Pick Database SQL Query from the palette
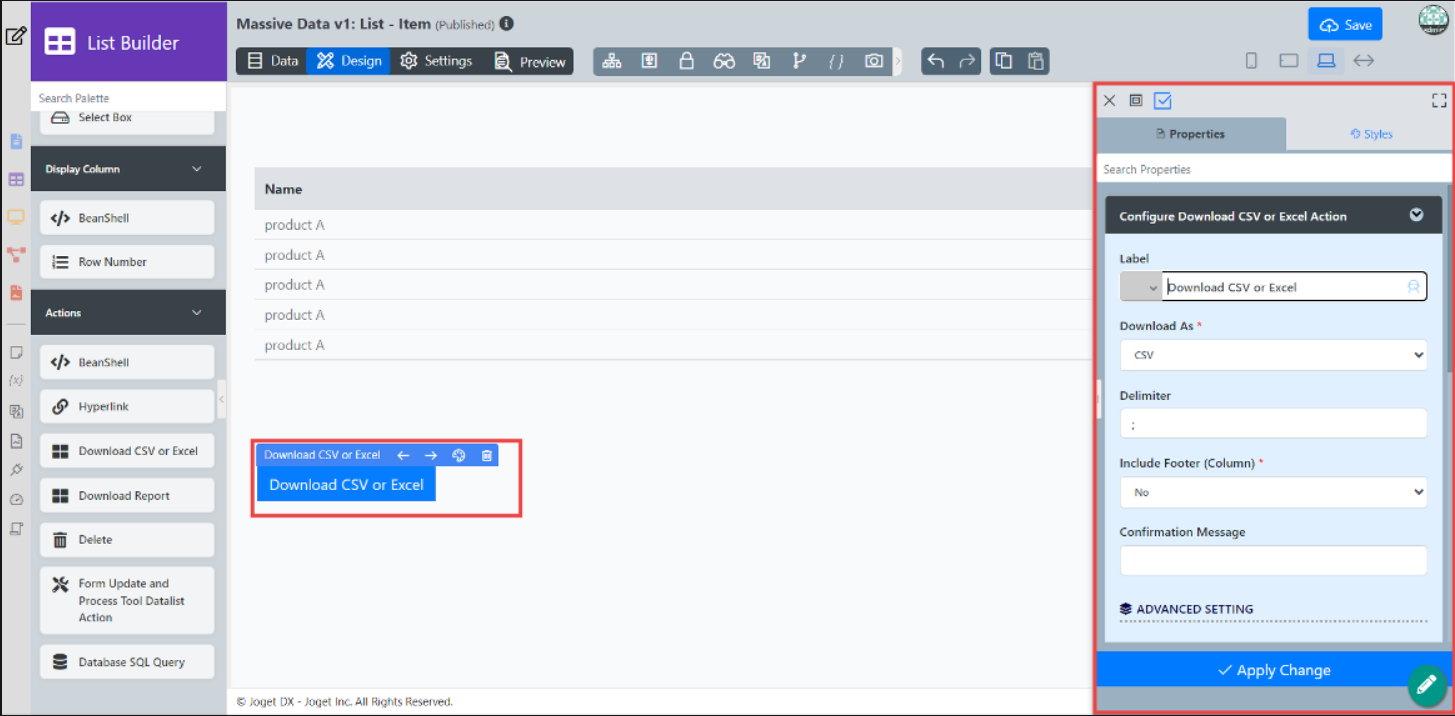 127,662
